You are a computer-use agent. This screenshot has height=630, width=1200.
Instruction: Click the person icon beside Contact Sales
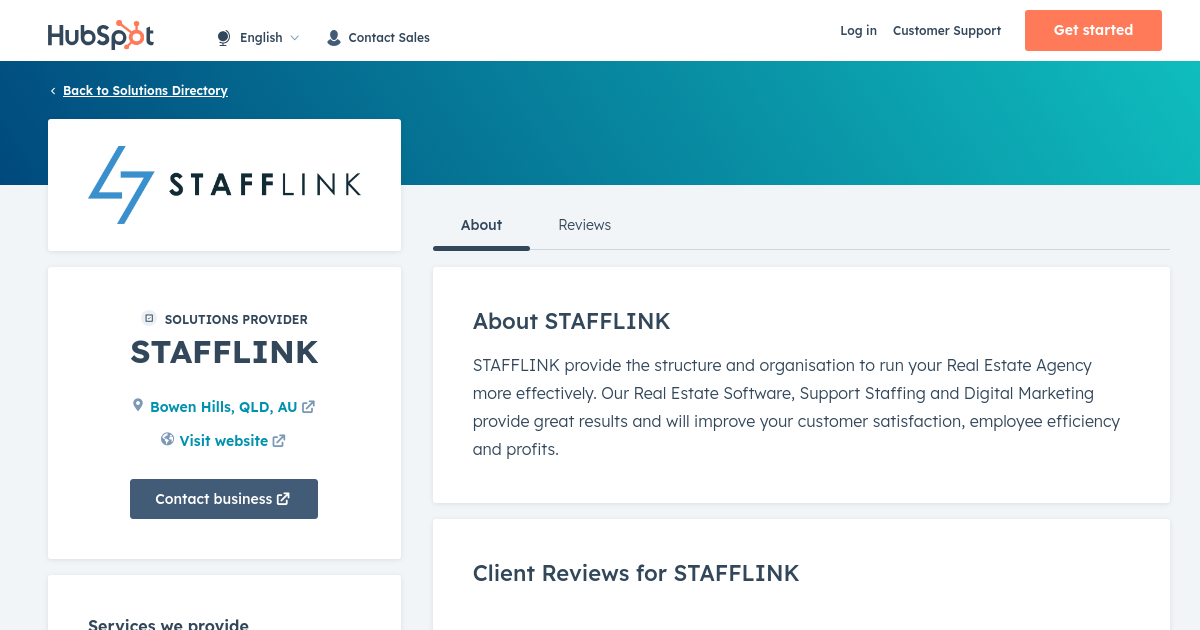(334, 38)
